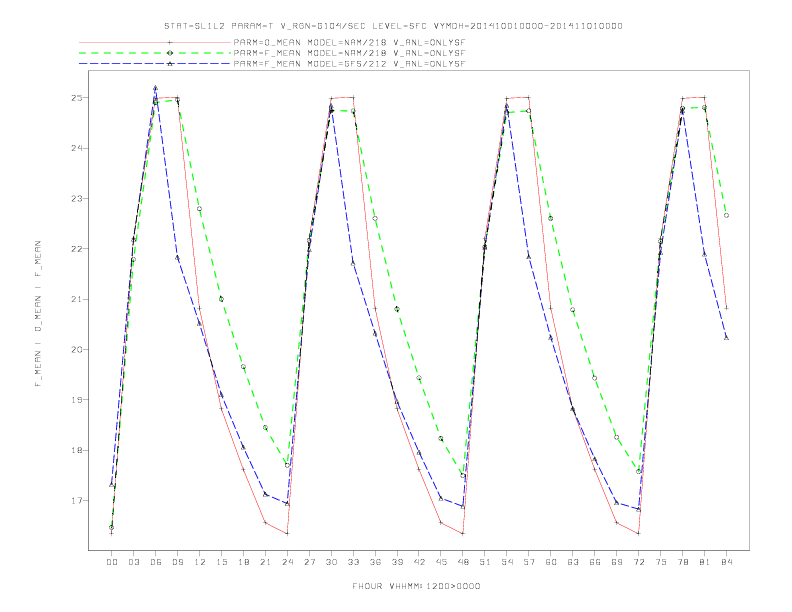This screenshot has height=612, width=792.
Task: Click the x-axis tick label 75
Action: click(661, 562)
